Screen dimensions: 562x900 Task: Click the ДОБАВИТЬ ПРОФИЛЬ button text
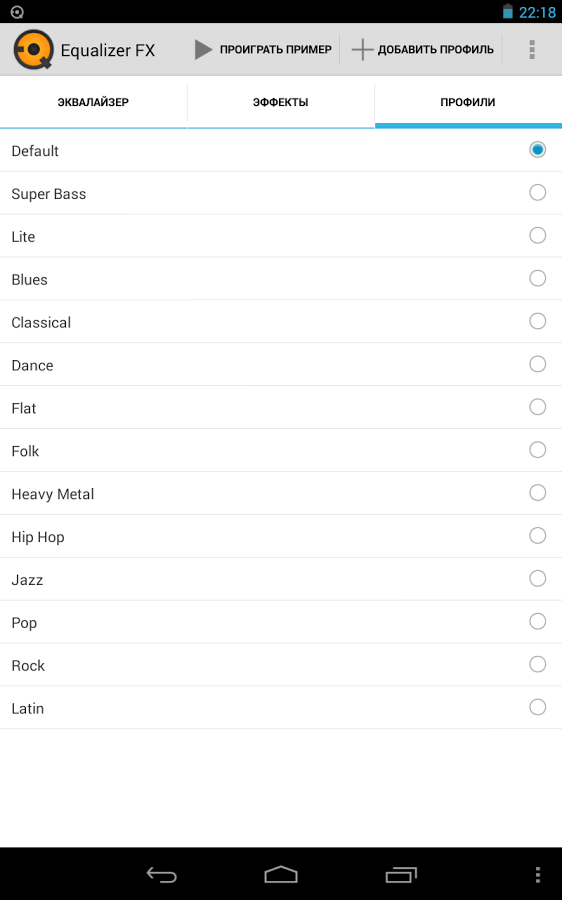click(x=436, y=50)
